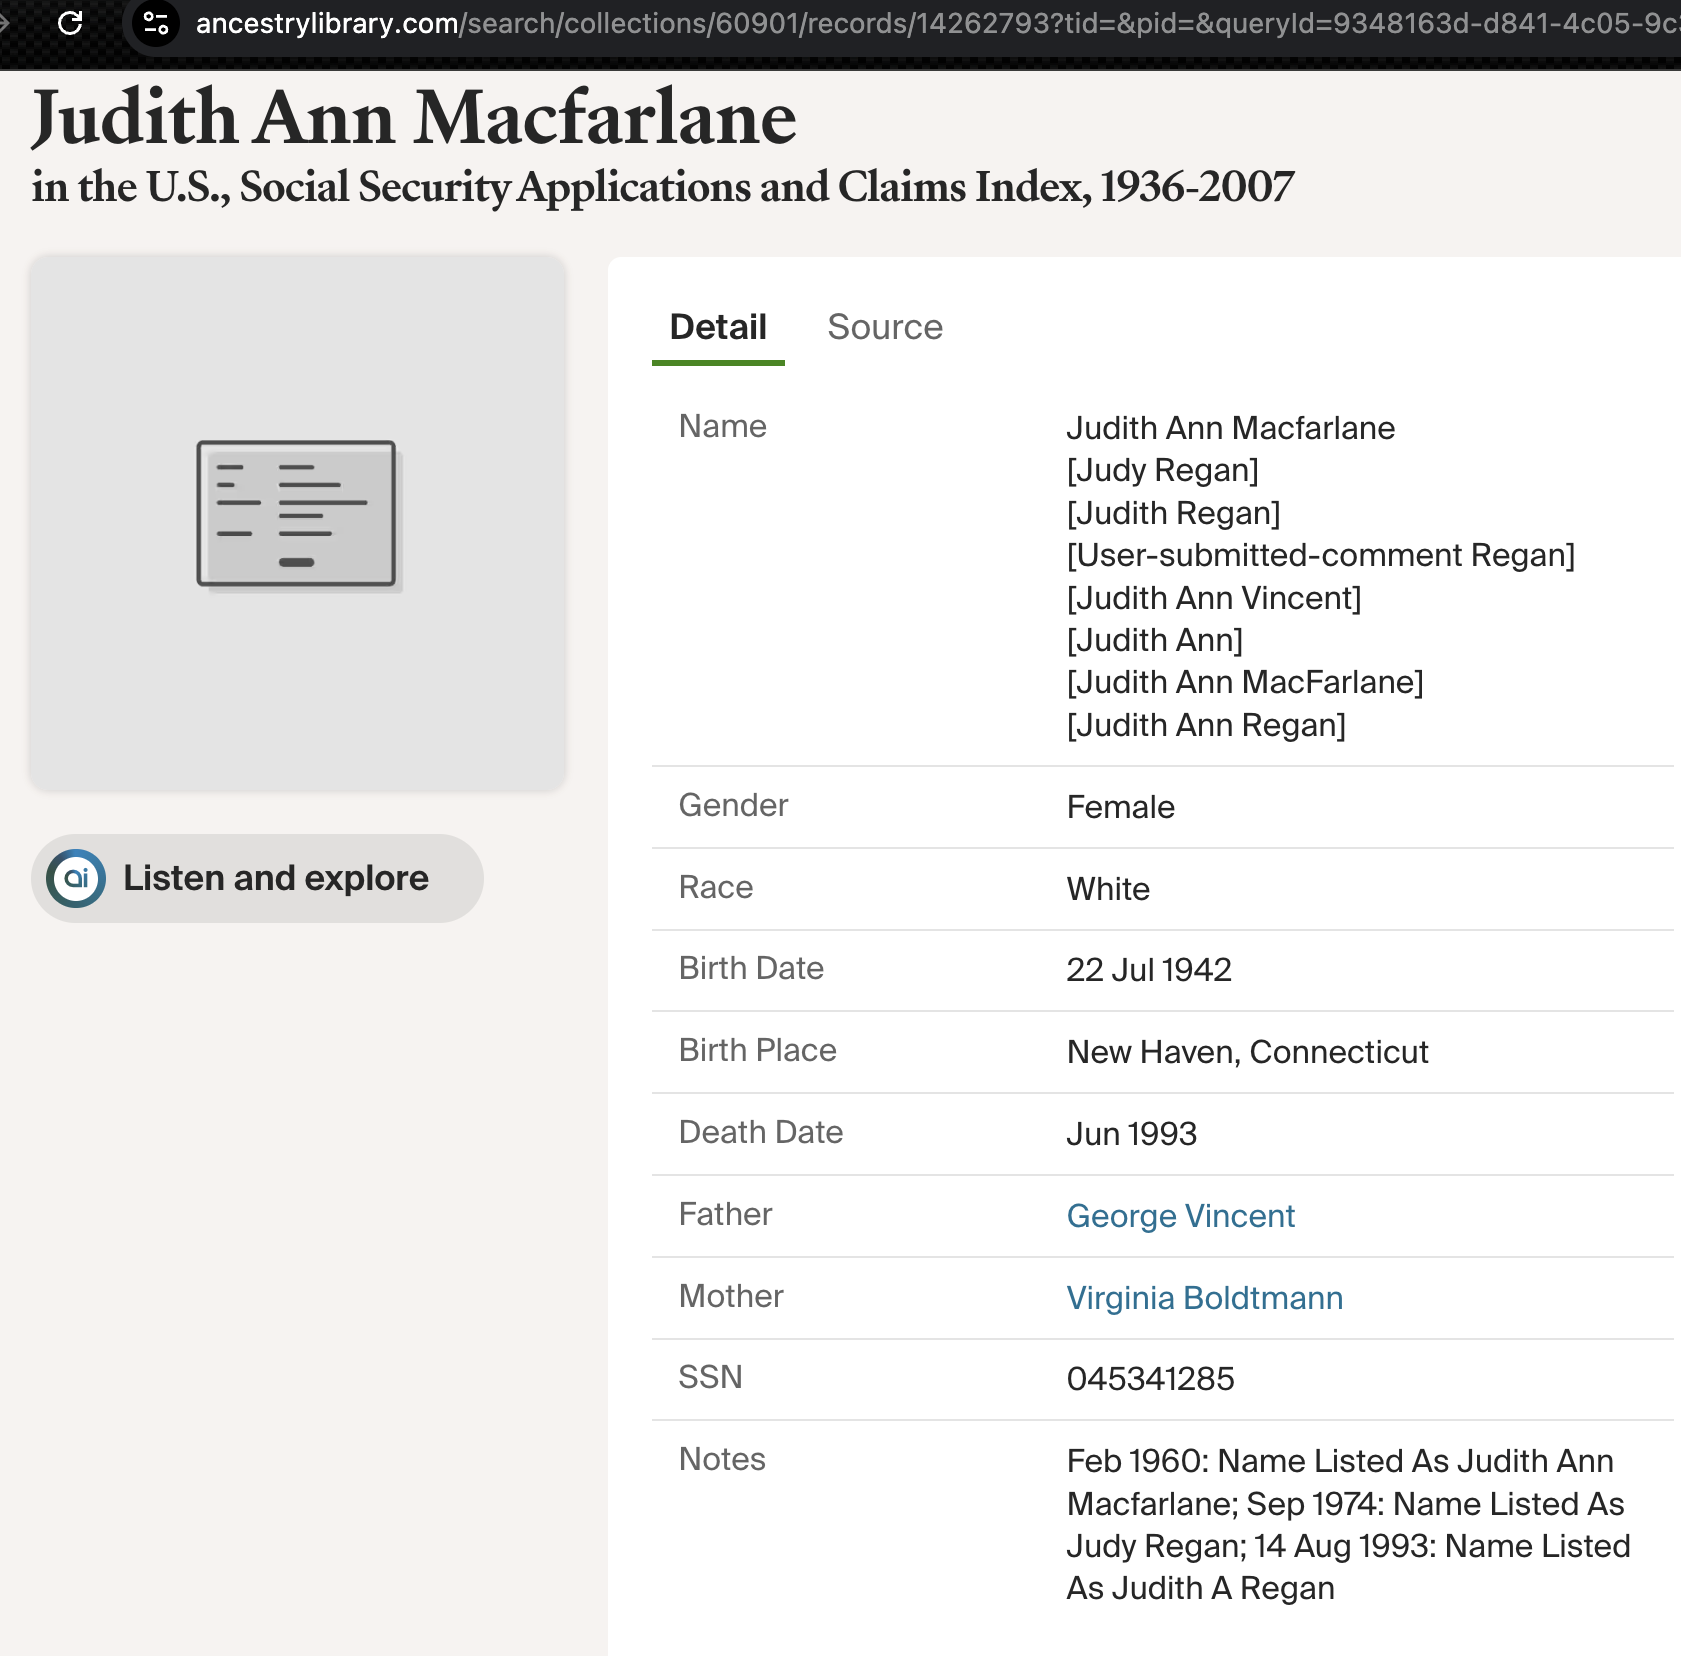Viewport: 1681px width, 1656px height.
Task: Click the alternate name [Judy Regan]
Action: 1162,470
